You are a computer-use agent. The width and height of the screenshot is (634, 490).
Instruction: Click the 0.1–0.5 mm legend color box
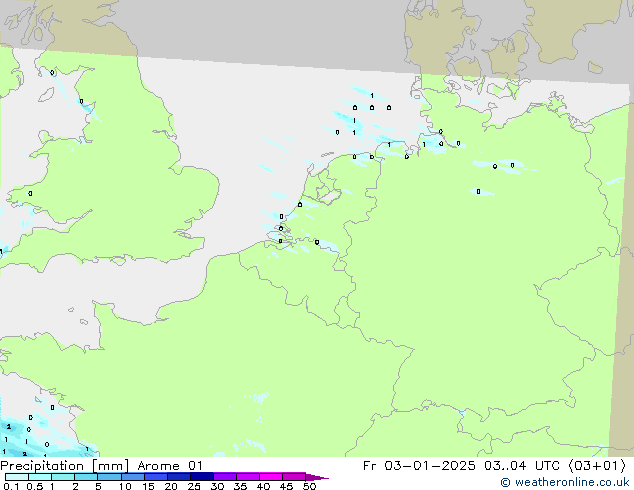pos(17,477)
